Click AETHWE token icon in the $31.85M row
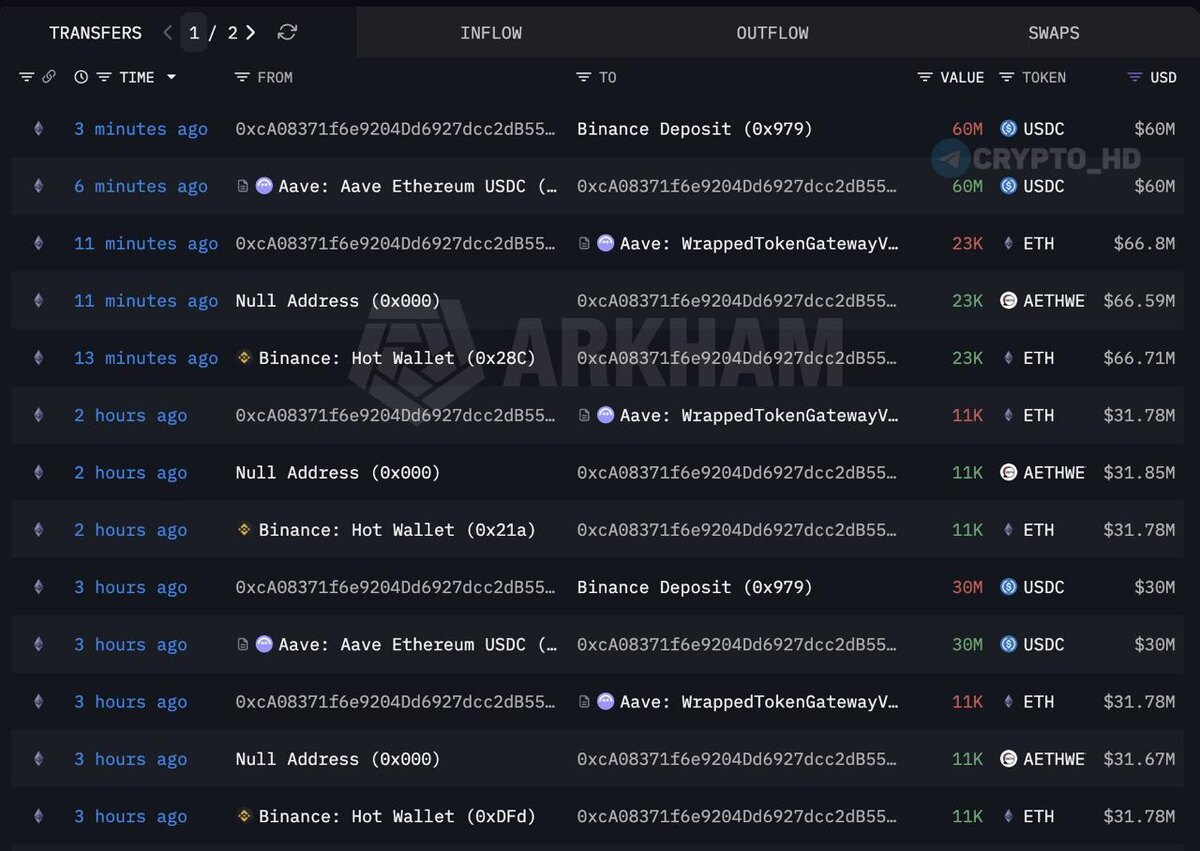Viewport: 1200px width, 851px height. point(1008,473)
